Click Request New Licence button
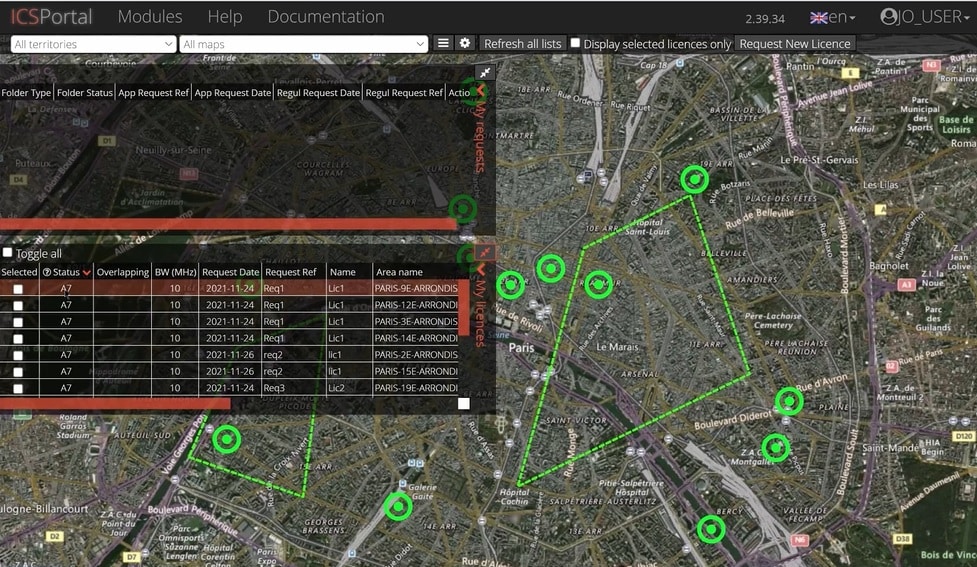The height and width of the screenshot is (567, 977). pos(794,44)
